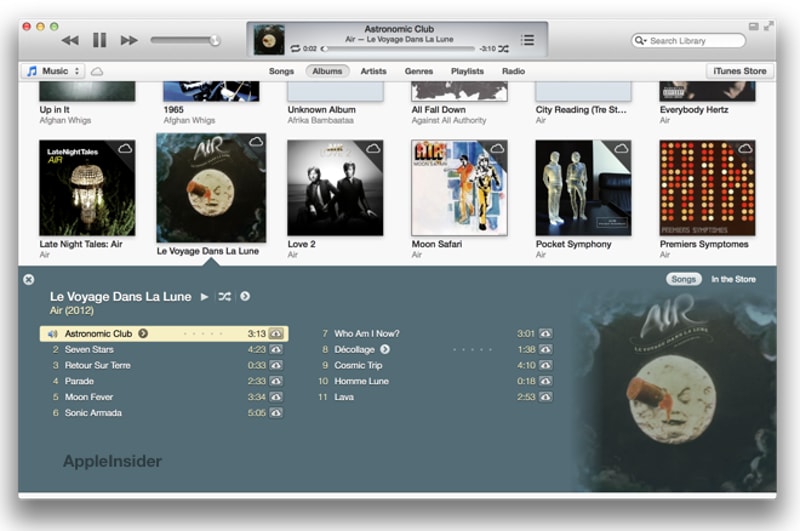Viewport: 800px width, 531px height.
Task: Shuffle the album using the shuffle icon beside title
Action: pyautogui.click(x=224, y=296)
